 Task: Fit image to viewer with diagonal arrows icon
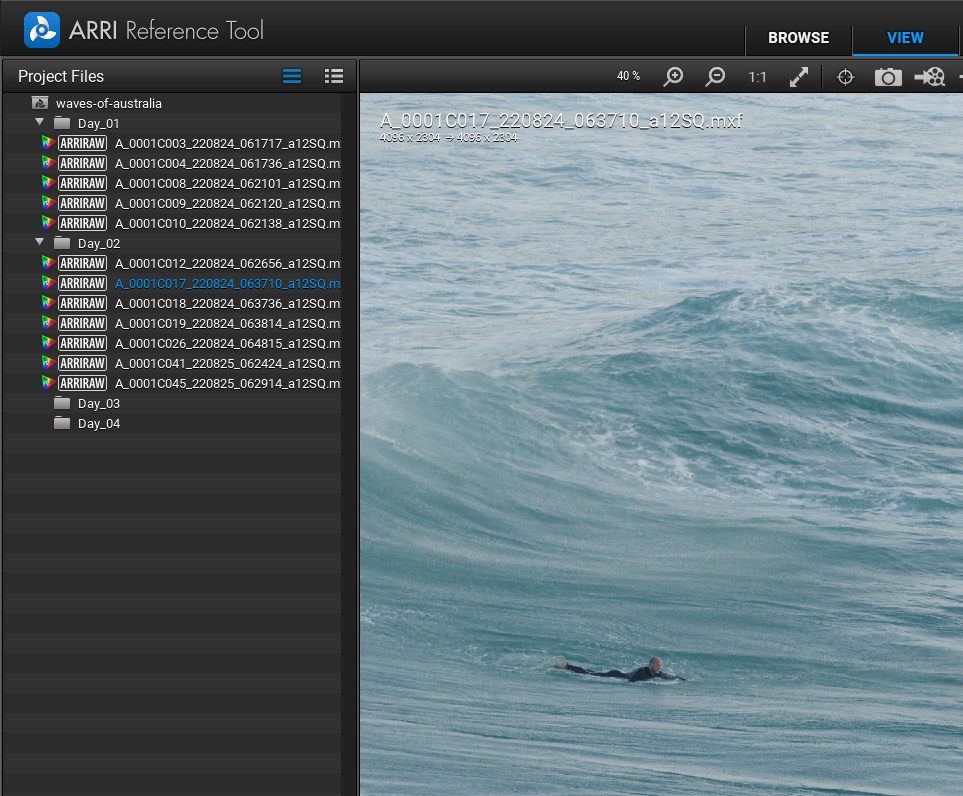pyautogui.click(x=799, y=77)
